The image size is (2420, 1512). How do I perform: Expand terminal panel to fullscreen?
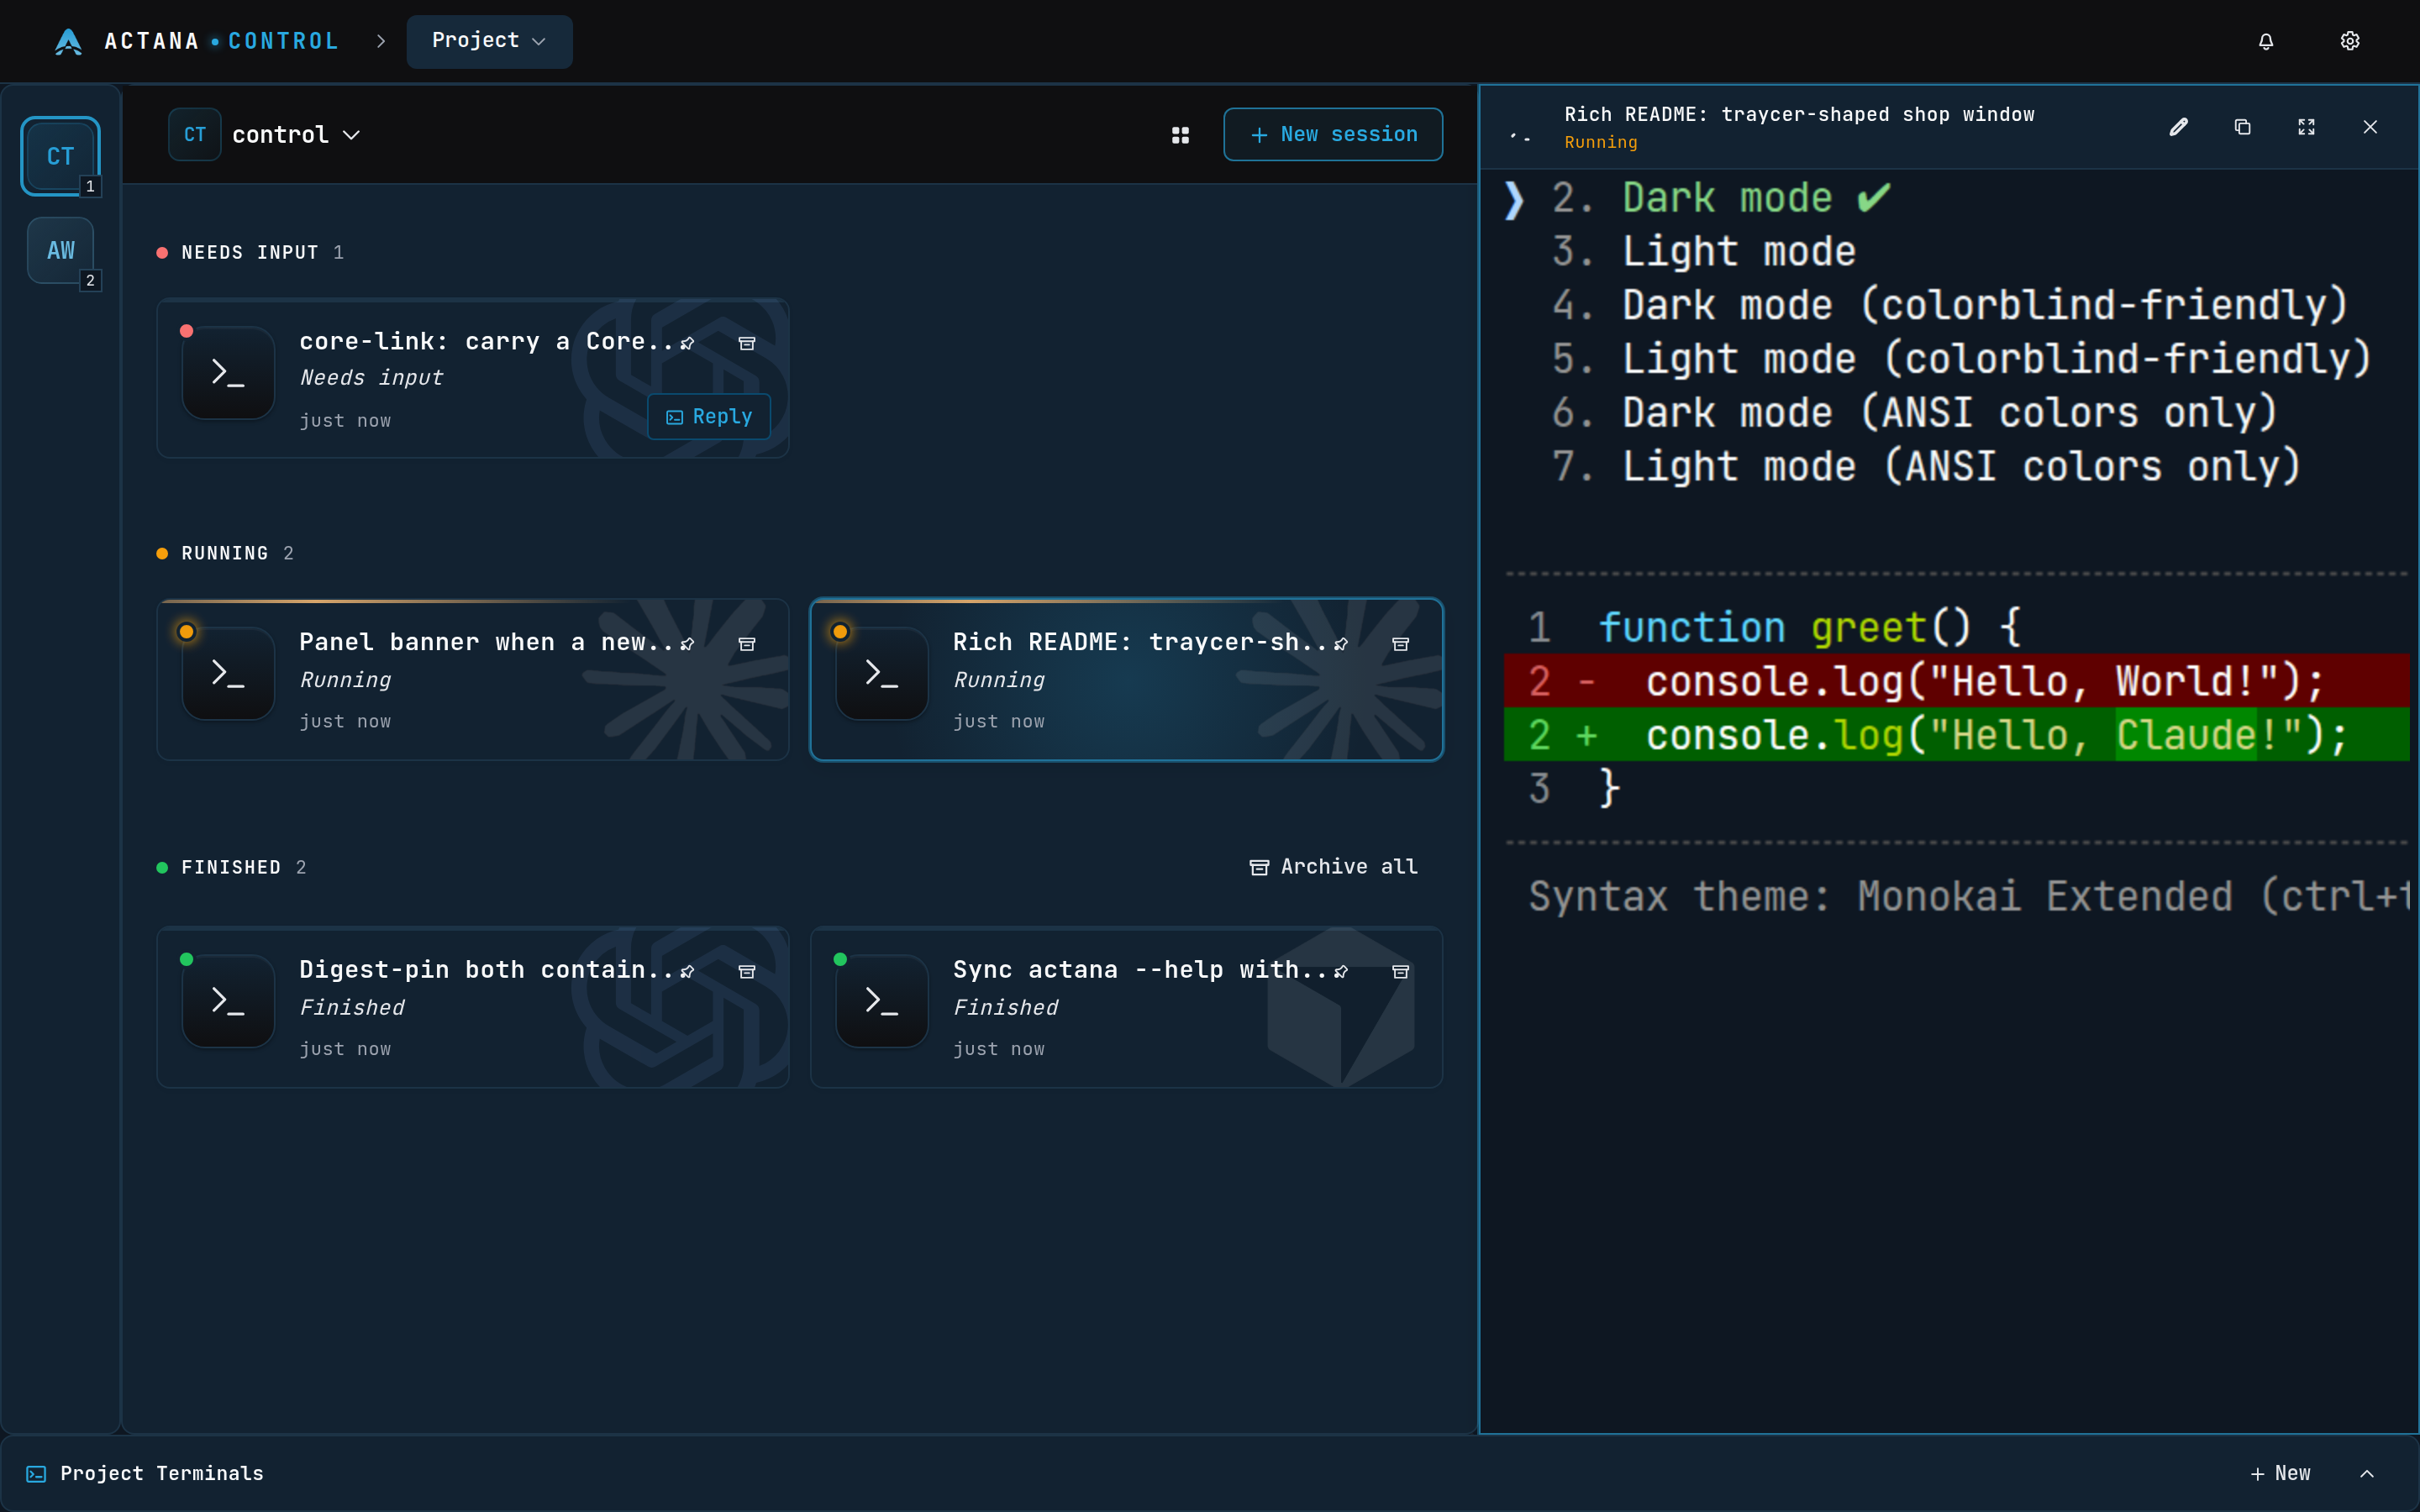click(2306, 127)
